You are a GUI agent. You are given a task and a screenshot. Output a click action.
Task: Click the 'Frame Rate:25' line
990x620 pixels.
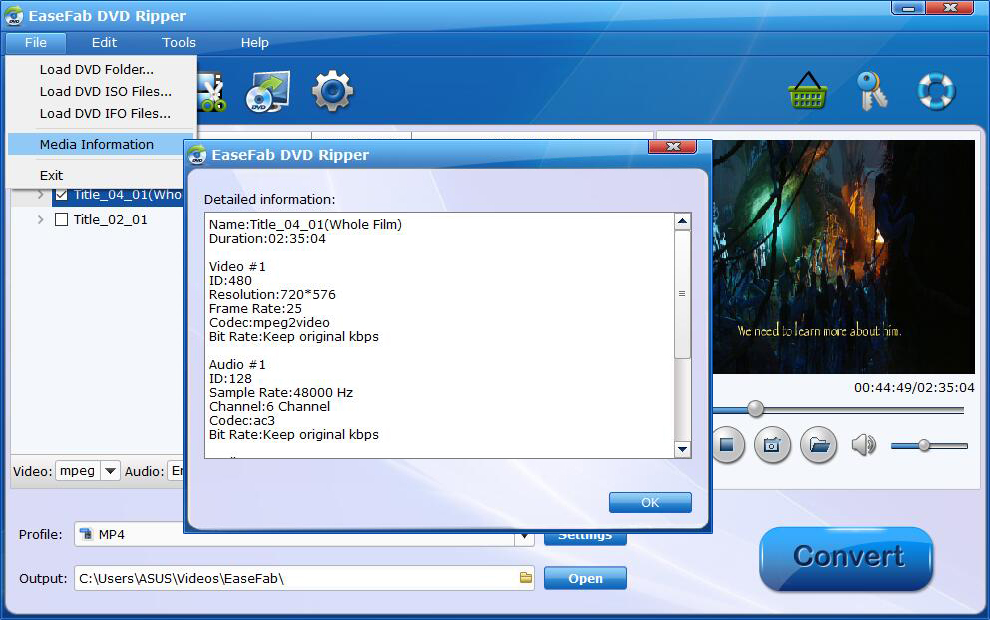(x=255, y=309)
